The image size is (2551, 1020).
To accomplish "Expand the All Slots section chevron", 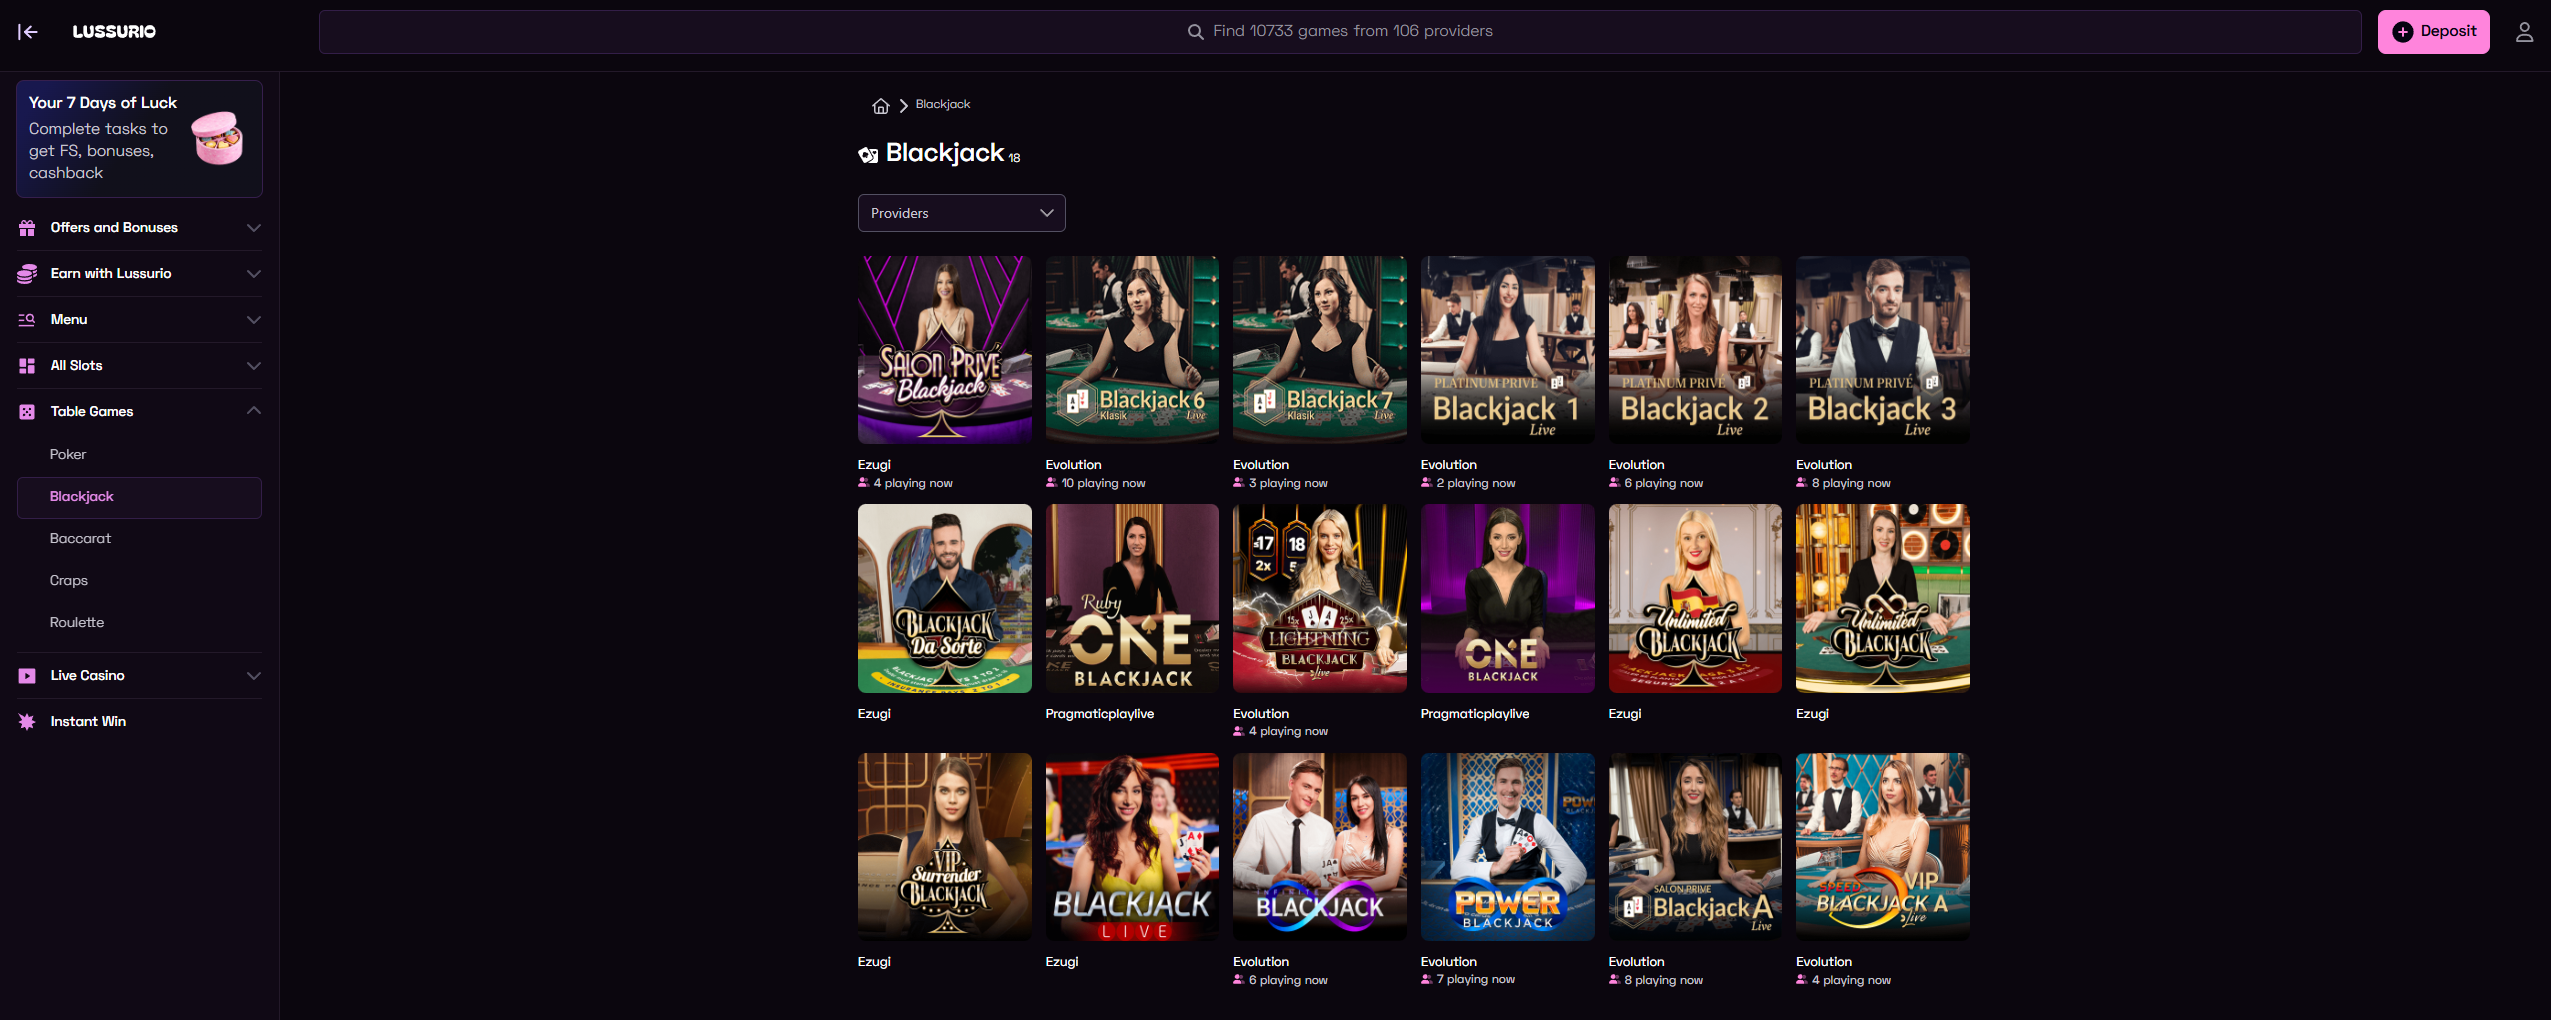I will click(254, 366).
